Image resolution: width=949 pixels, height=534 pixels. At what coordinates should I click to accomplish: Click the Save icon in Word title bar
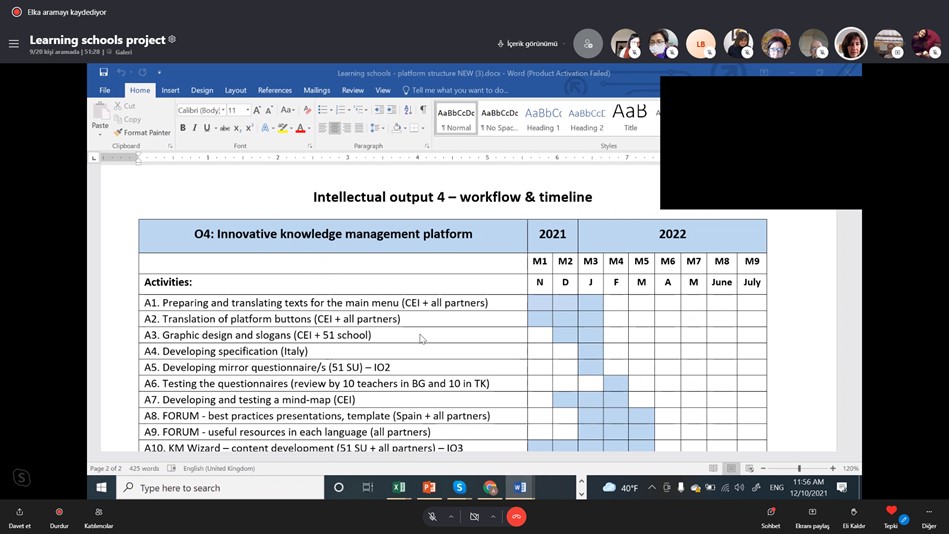pos(103,72)
